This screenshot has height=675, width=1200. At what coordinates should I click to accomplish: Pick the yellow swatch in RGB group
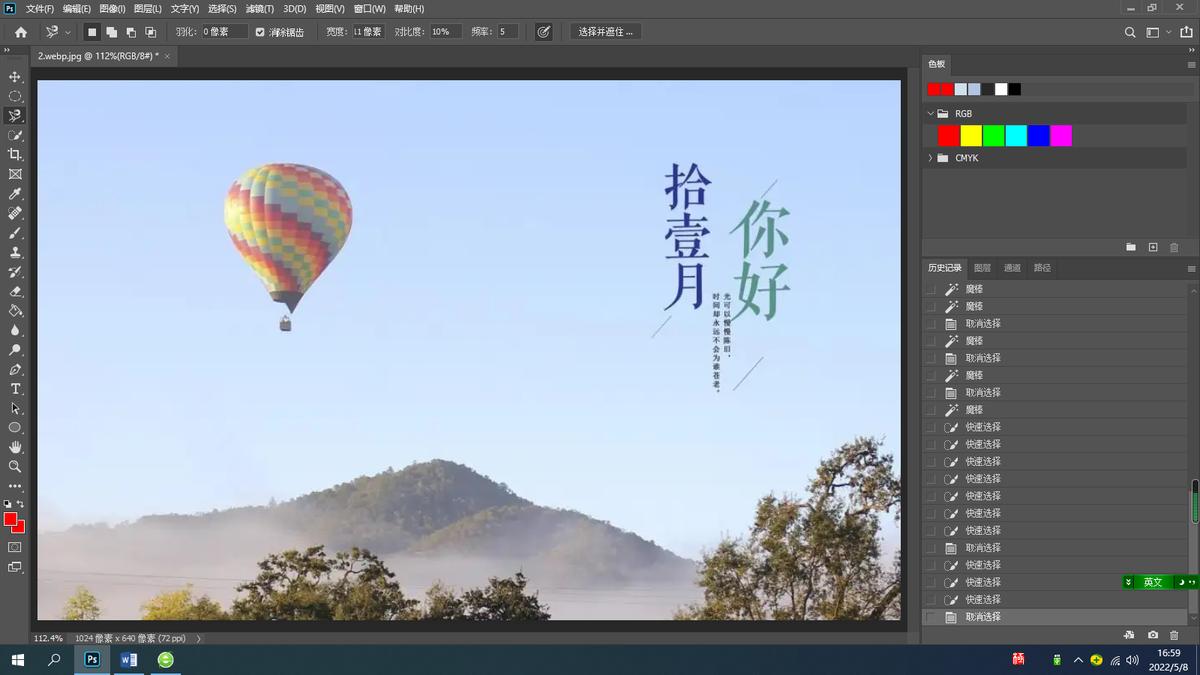pos(971,136)
